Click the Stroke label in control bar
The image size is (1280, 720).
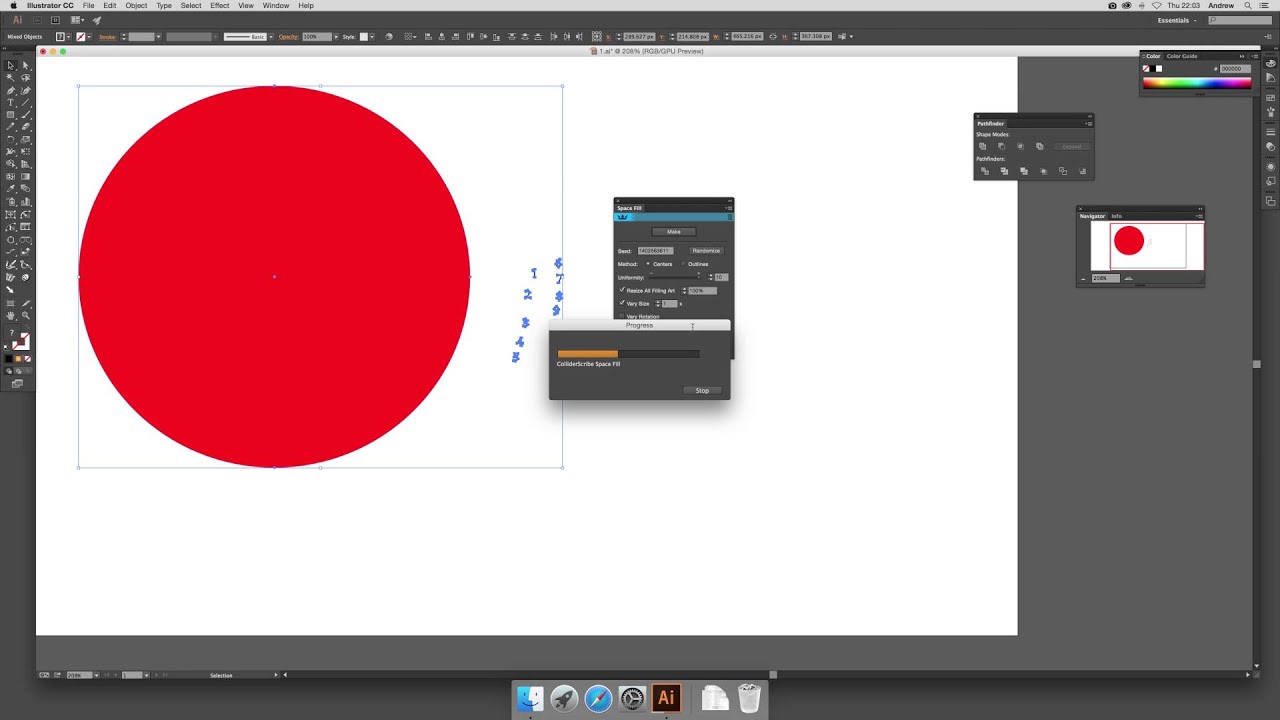108,37
